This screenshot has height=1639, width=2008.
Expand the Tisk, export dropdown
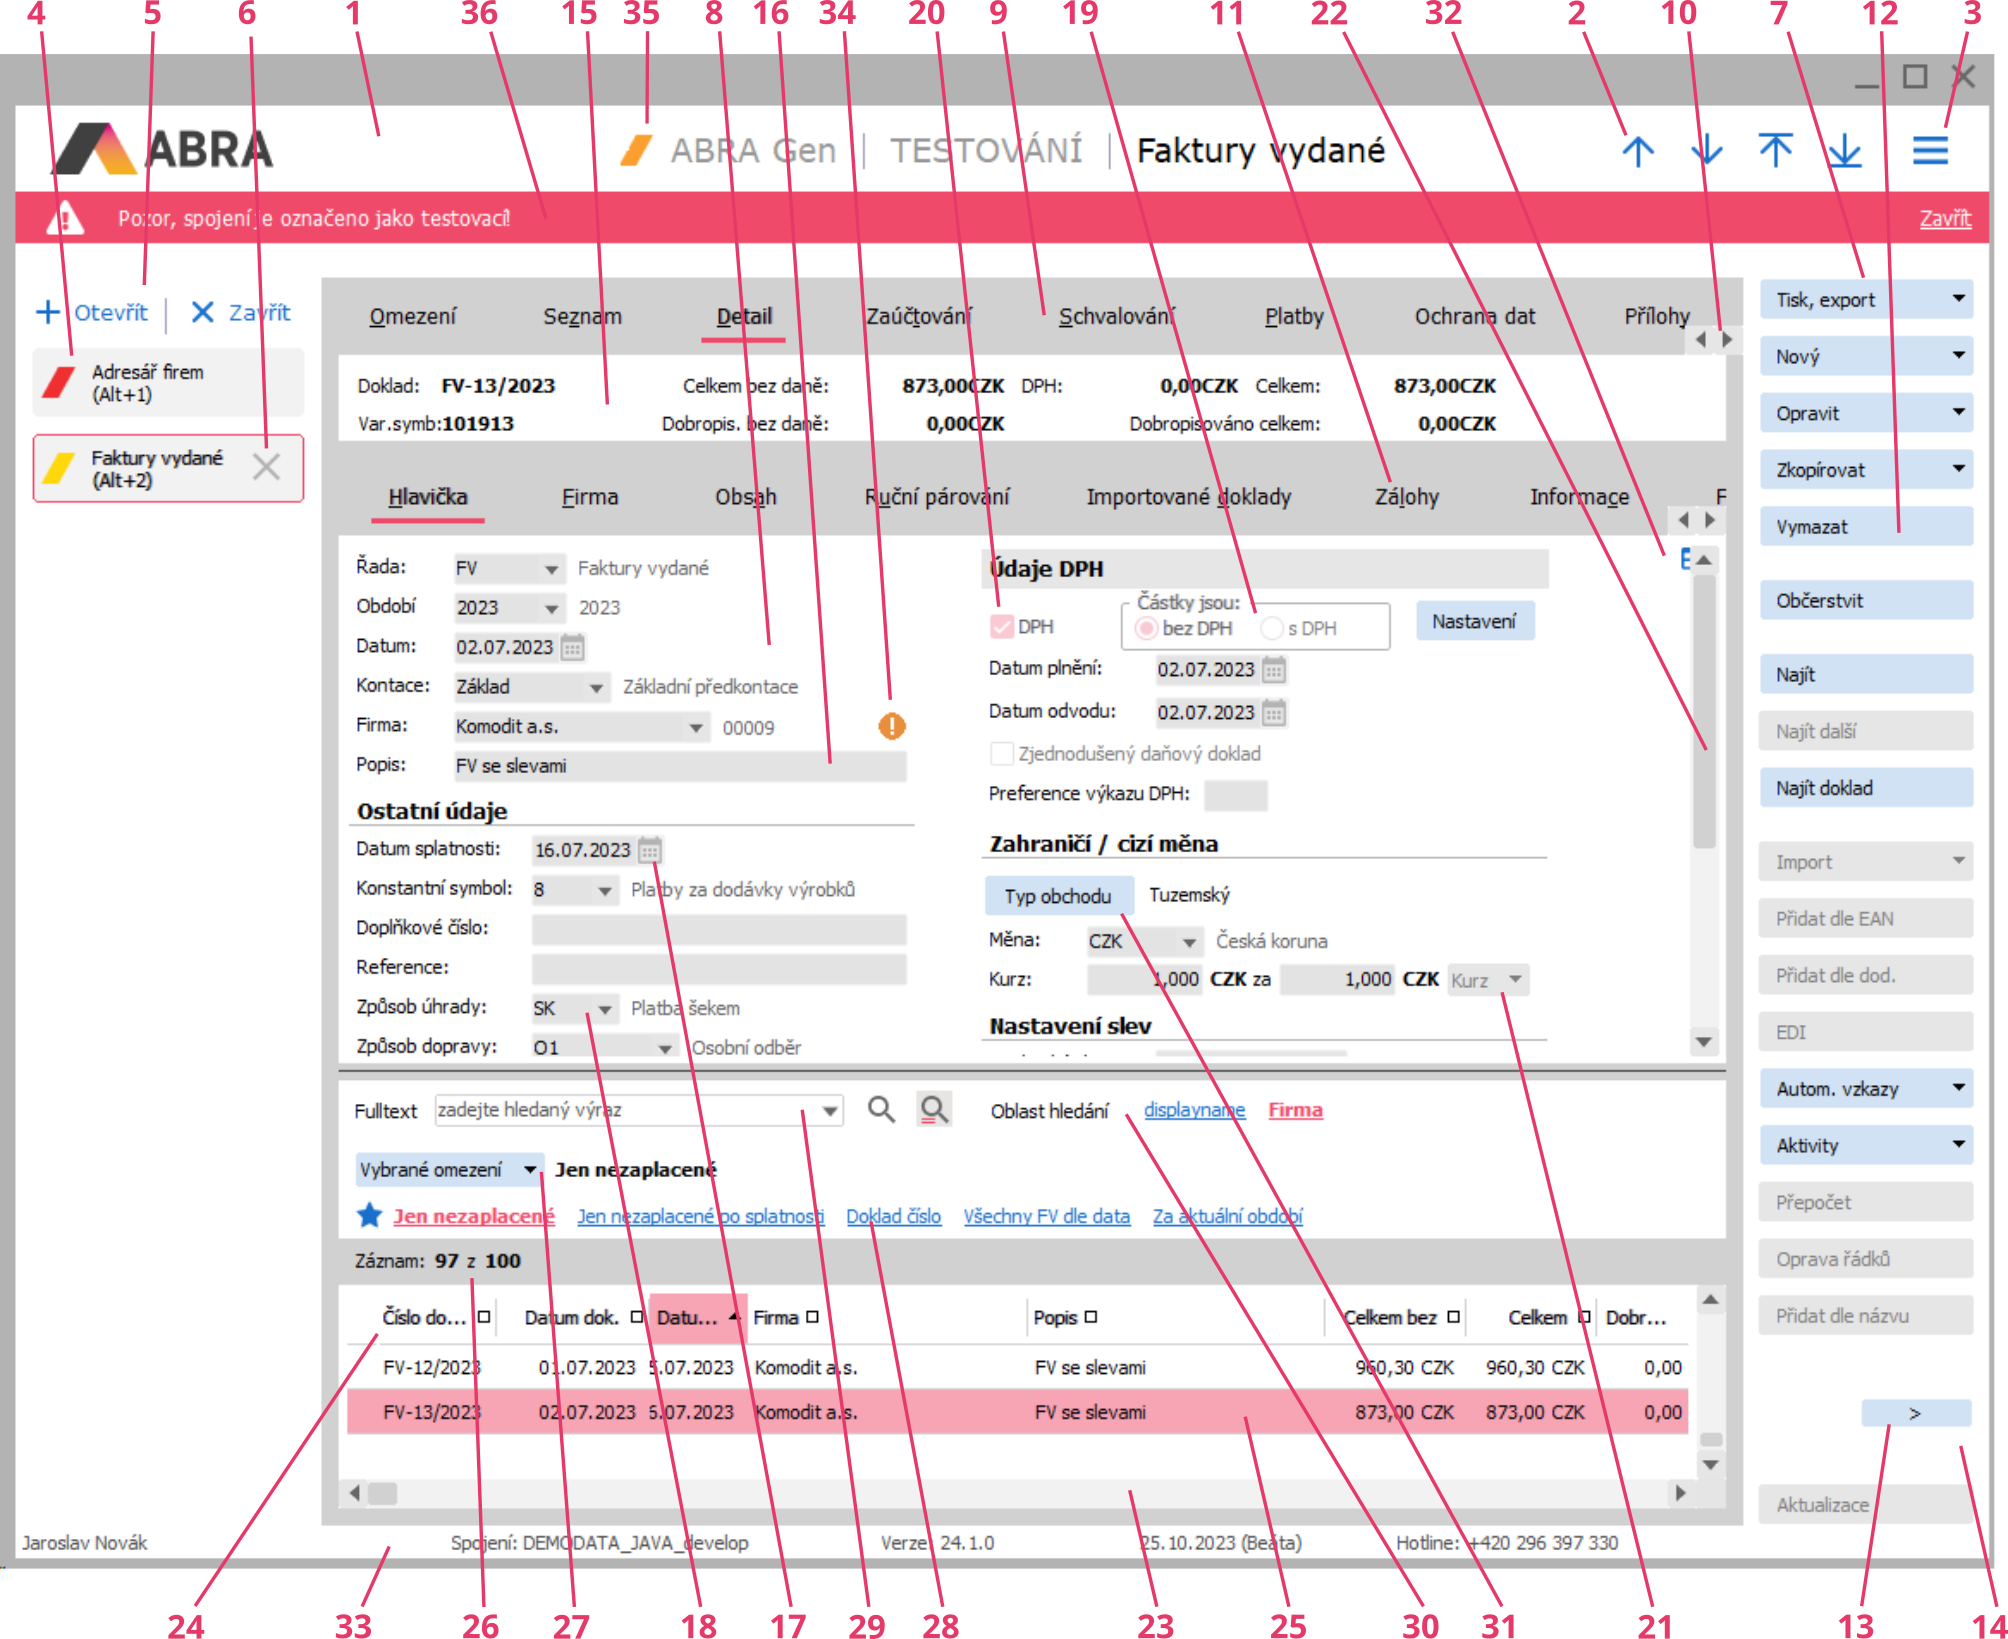tap(1957, 299)
